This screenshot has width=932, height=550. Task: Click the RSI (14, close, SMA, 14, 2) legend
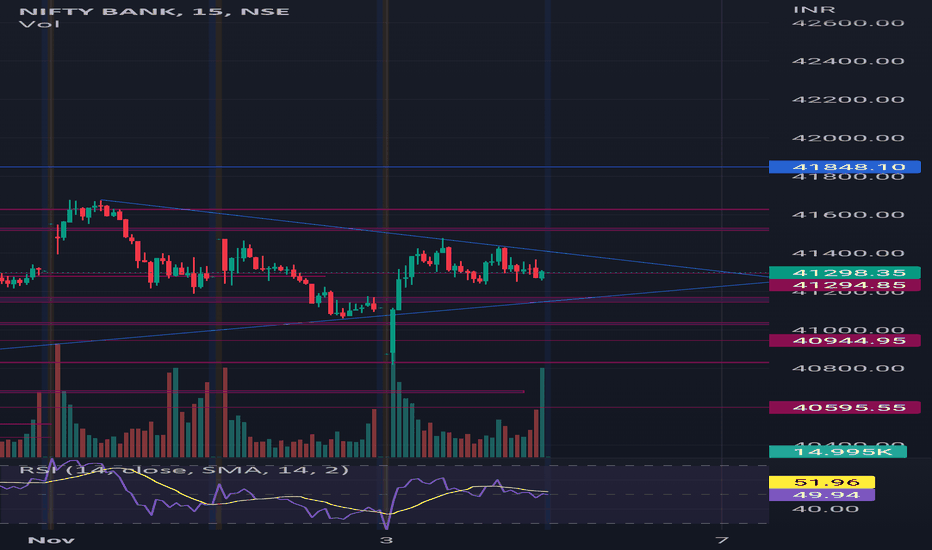tap(184, 470)
